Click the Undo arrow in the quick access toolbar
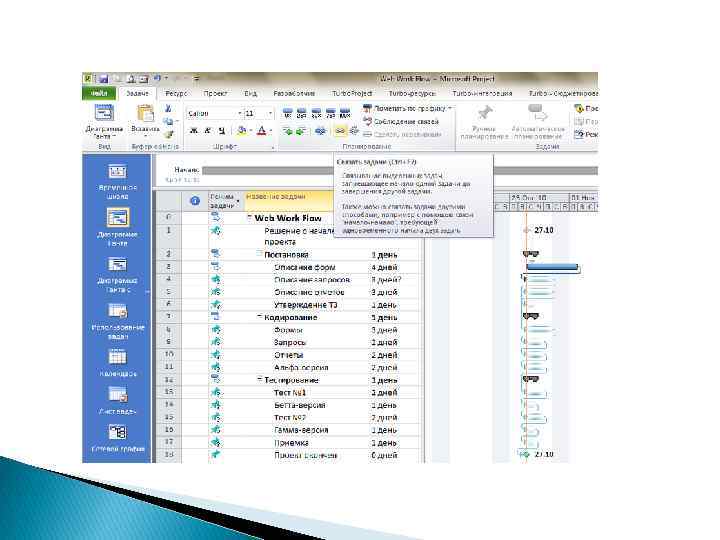This screenshot has height=540, width=720. 157,79
